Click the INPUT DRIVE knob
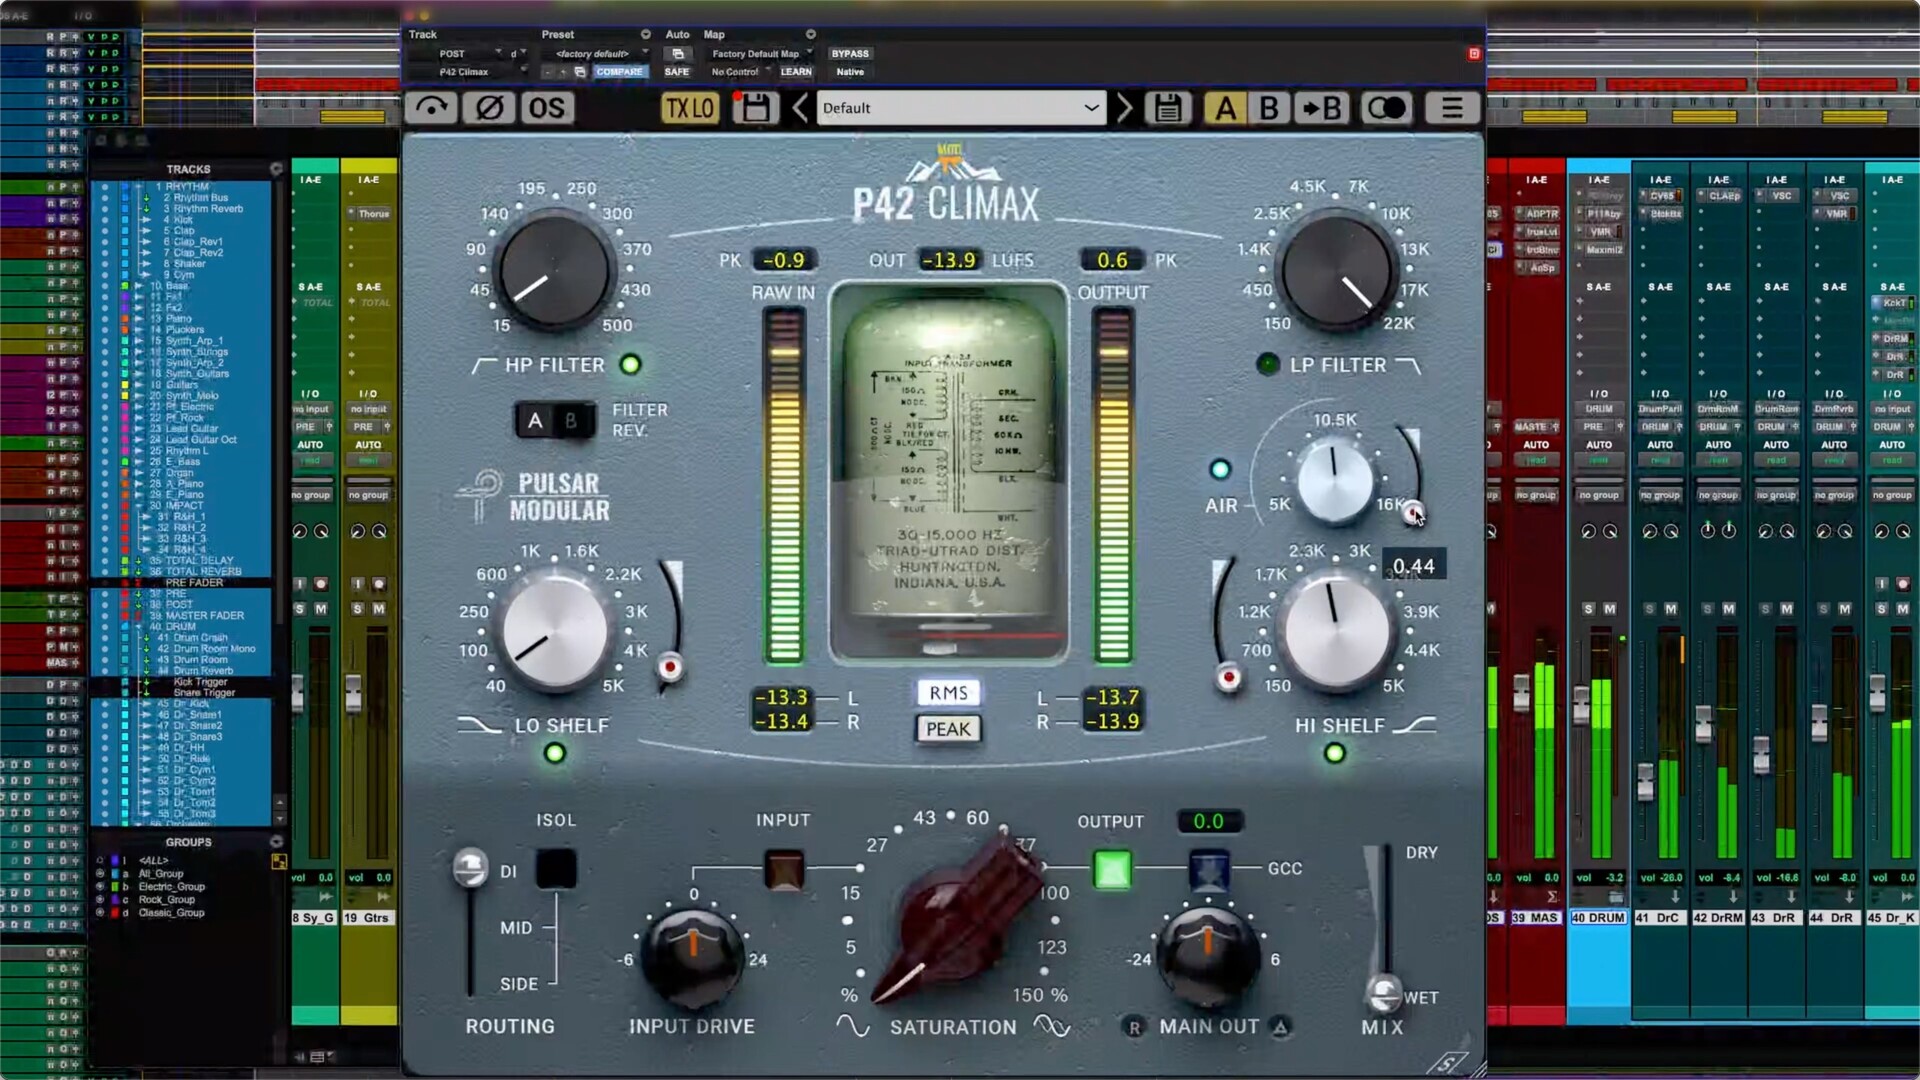The width and height of the screenshot is (1920, 1080). 692,958
